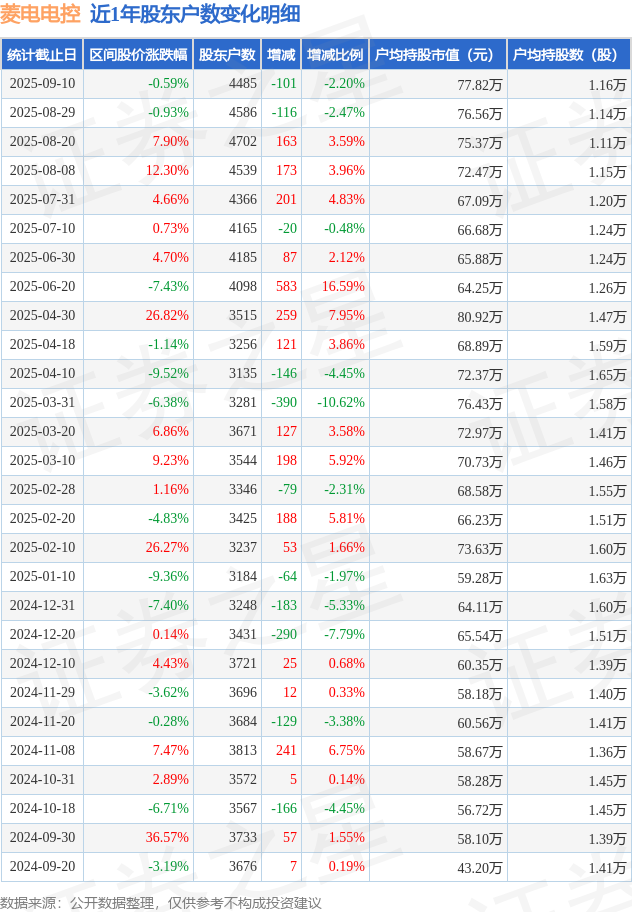Click the 数据来源 footer disclaimer text

click(x=161, y=902)
